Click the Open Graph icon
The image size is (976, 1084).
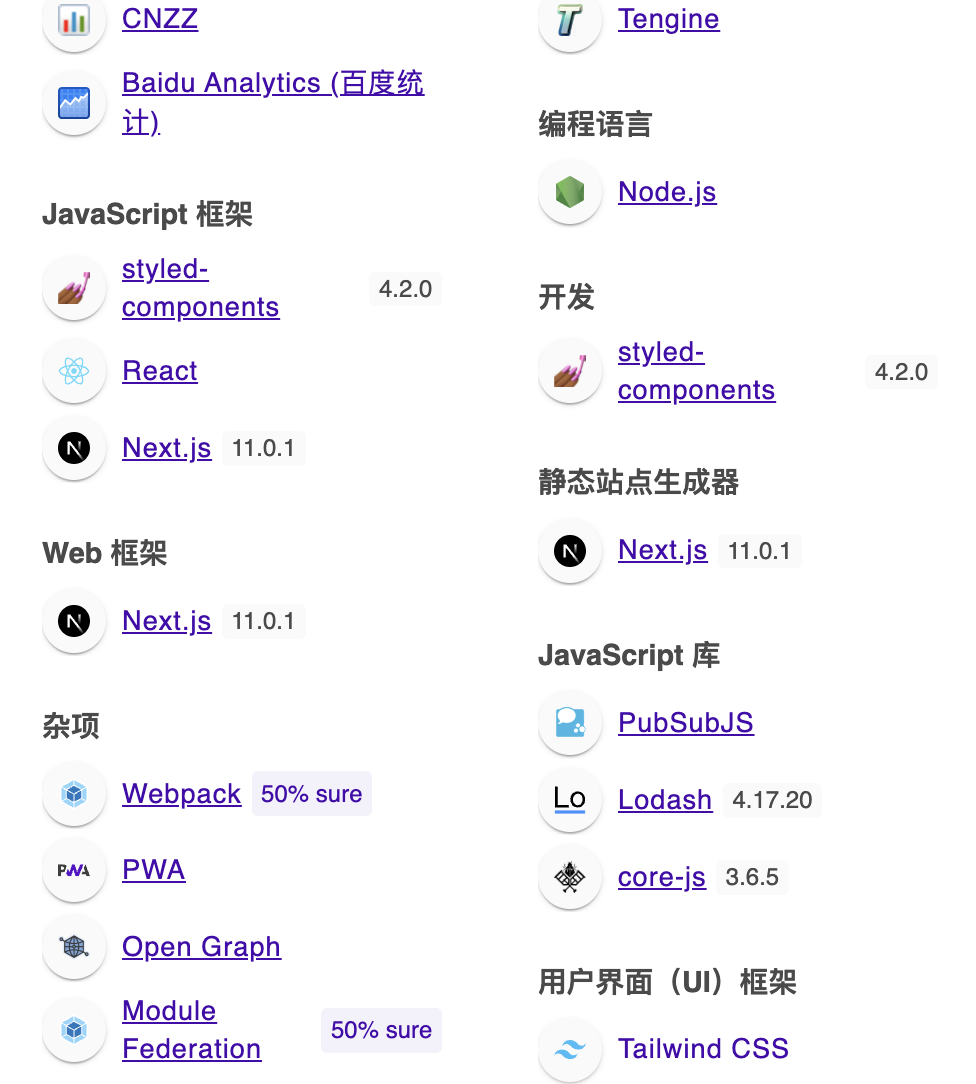tap(74, 947)
